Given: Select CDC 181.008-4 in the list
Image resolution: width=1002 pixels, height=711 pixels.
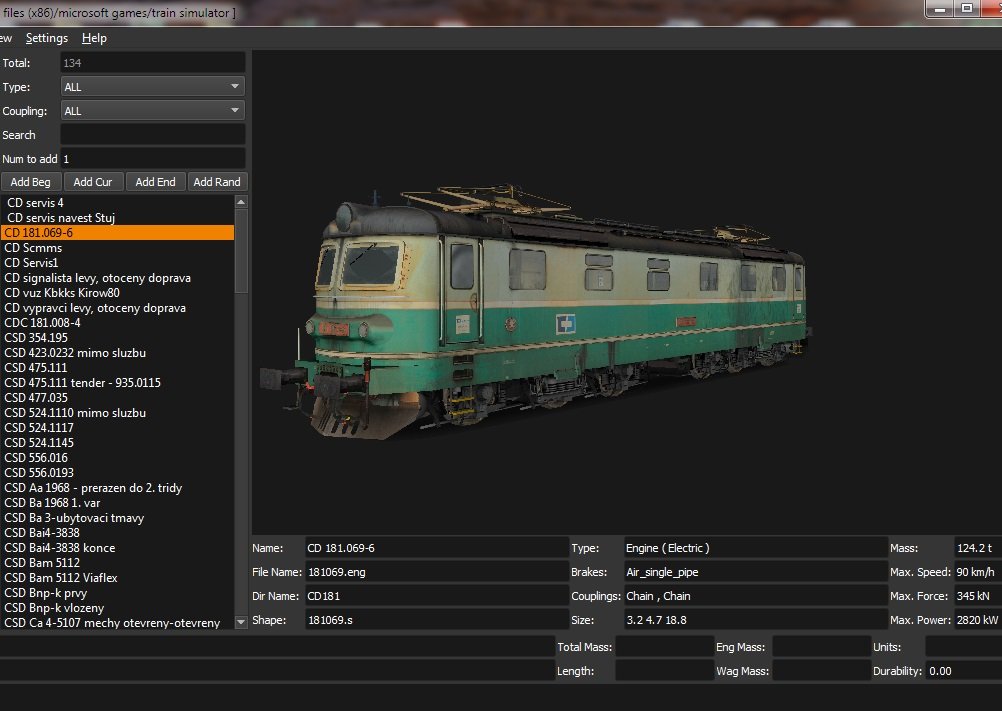Looking at the screenshot, I should coord(43,323).
